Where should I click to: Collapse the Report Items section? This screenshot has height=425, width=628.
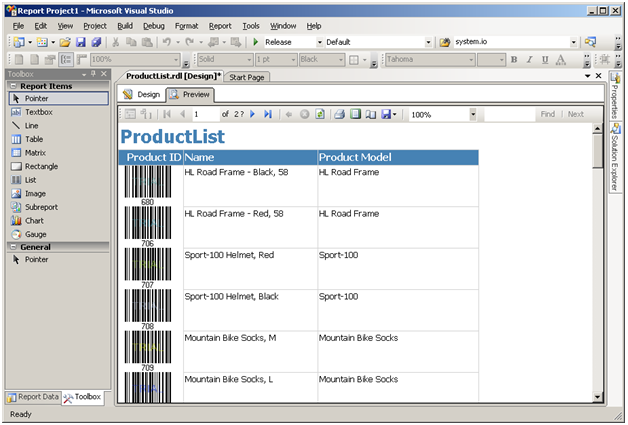coord(13,86)
